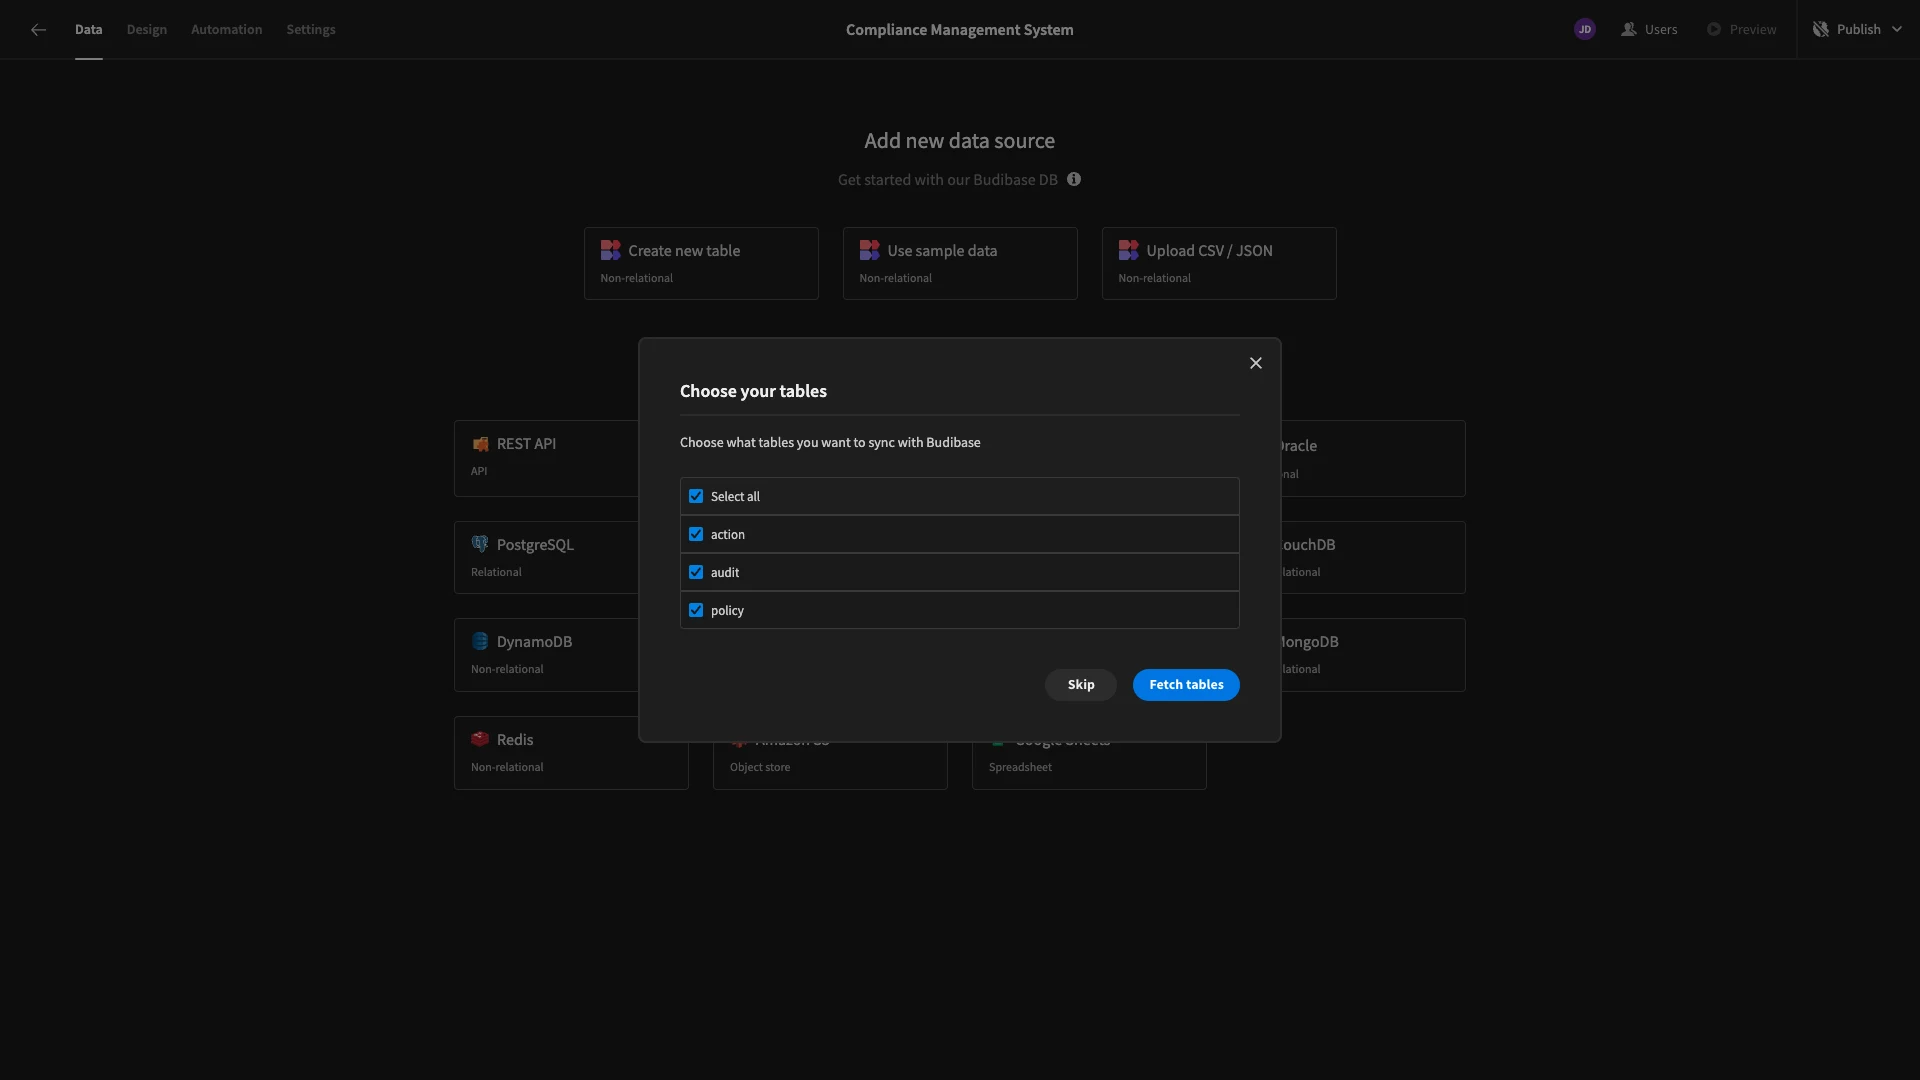Image resolution: width=1920 pixels, height=1080 pixels.
Task: Click the JD user avatar
Action: pos(1584,29)
